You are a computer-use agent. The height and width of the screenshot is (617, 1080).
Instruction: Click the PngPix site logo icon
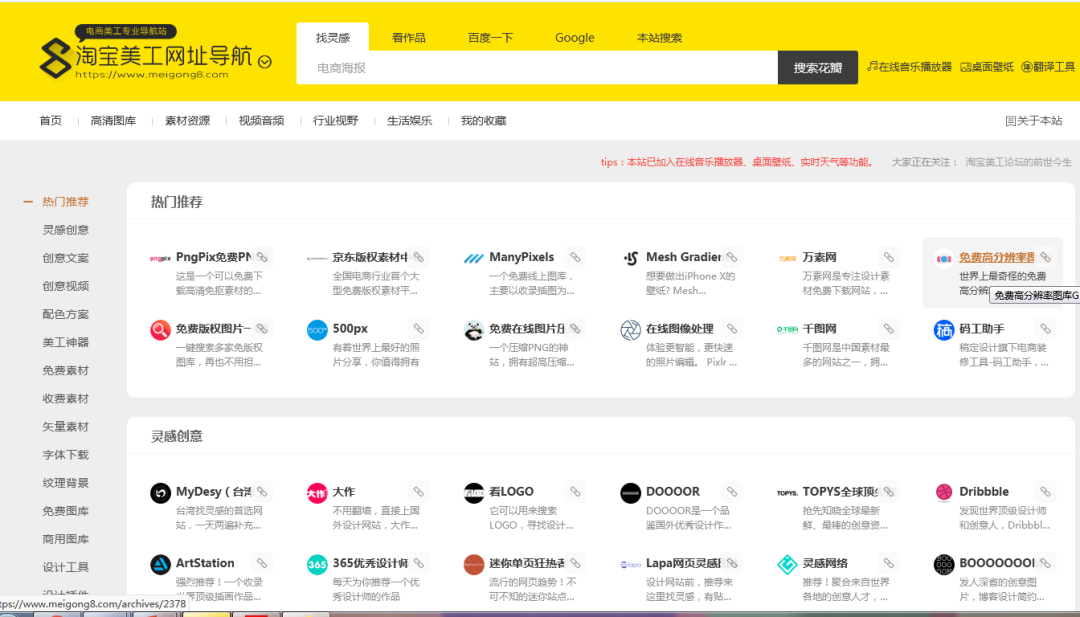tap(160, 258)
